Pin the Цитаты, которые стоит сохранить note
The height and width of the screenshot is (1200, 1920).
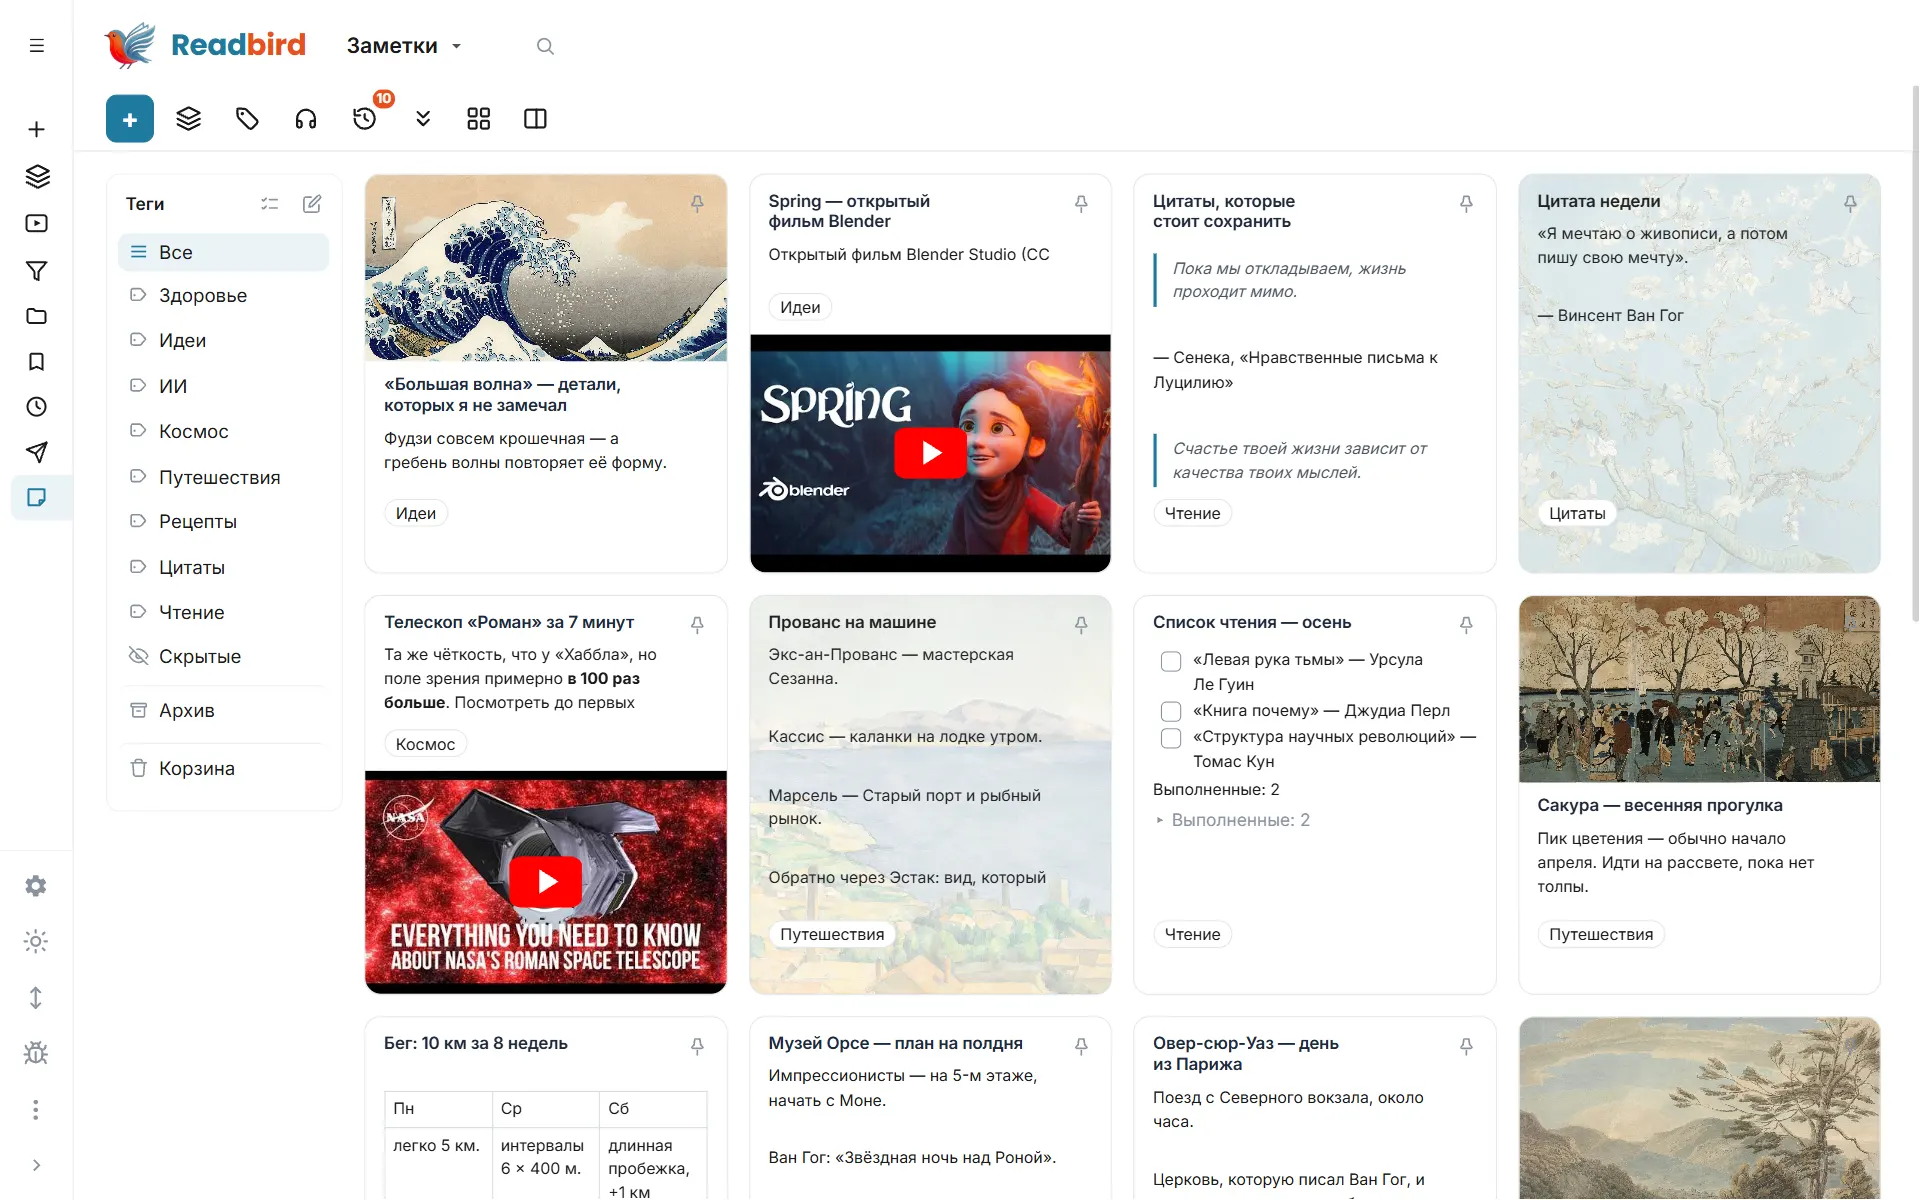click(x=1466, y=204)
